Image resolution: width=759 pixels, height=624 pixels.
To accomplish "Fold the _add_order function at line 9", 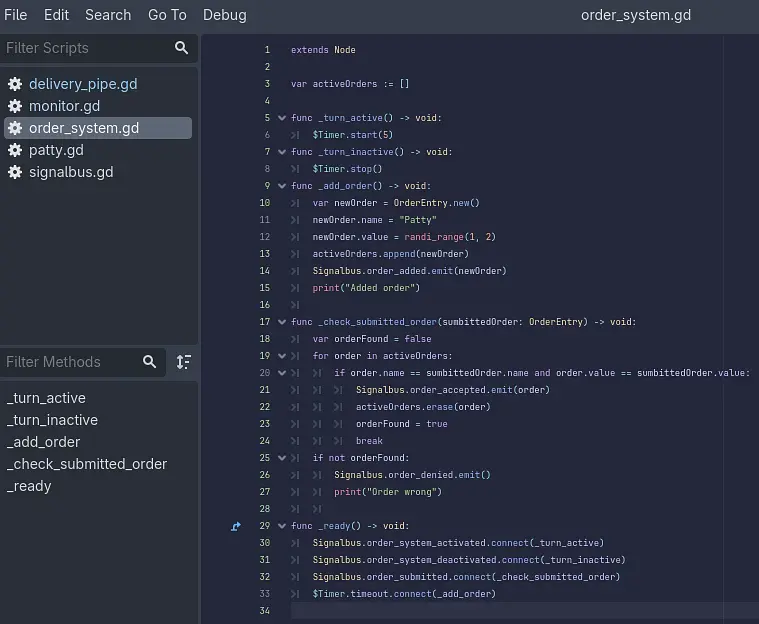I will [x=282, y=186].
